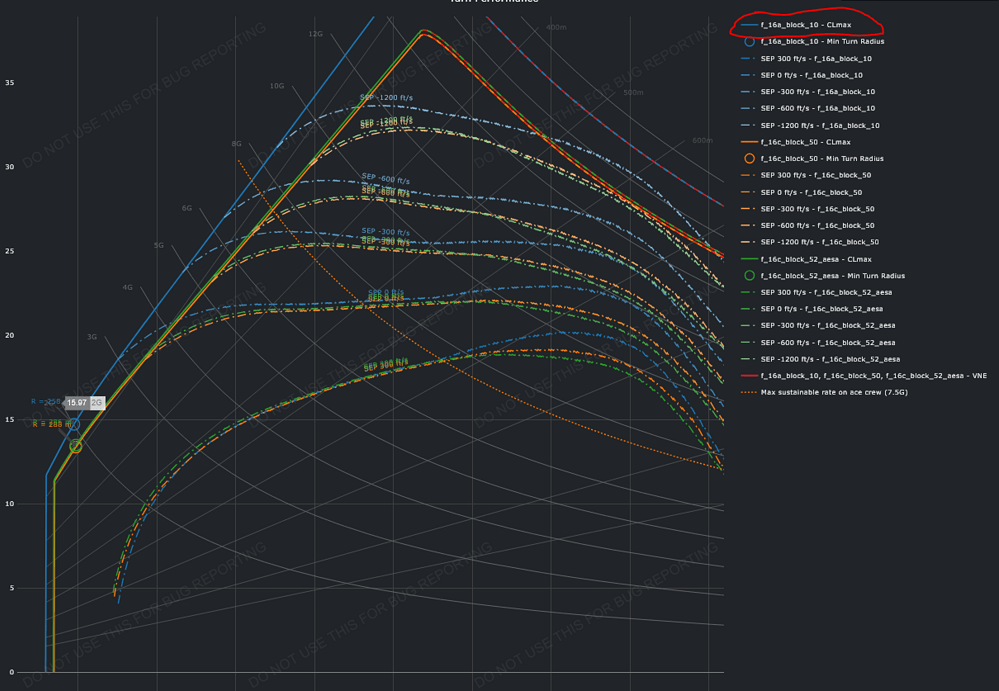Toggle SEP 0 ft/s - f_16c_block_52_aesa legend item

click(812, 309)
